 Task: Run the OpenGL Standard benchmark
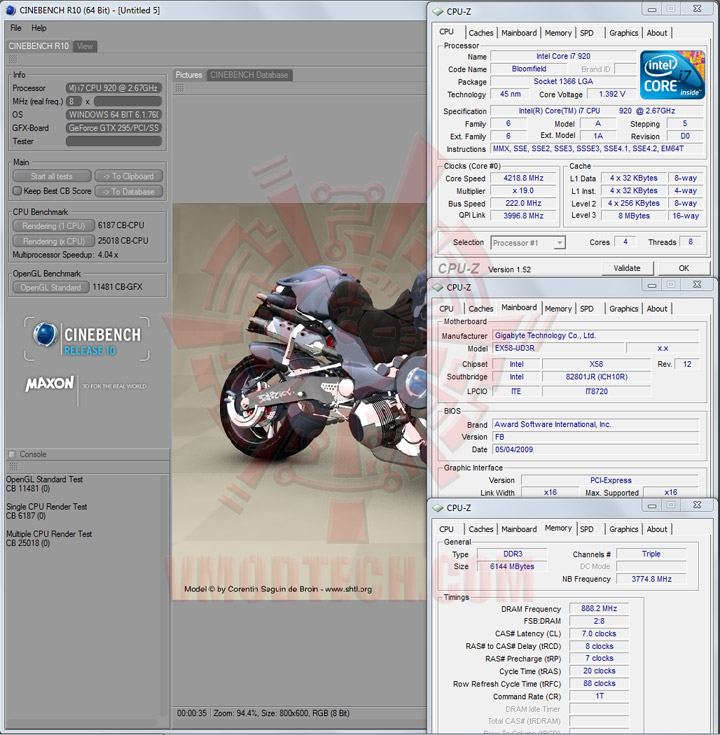point(51,287)
